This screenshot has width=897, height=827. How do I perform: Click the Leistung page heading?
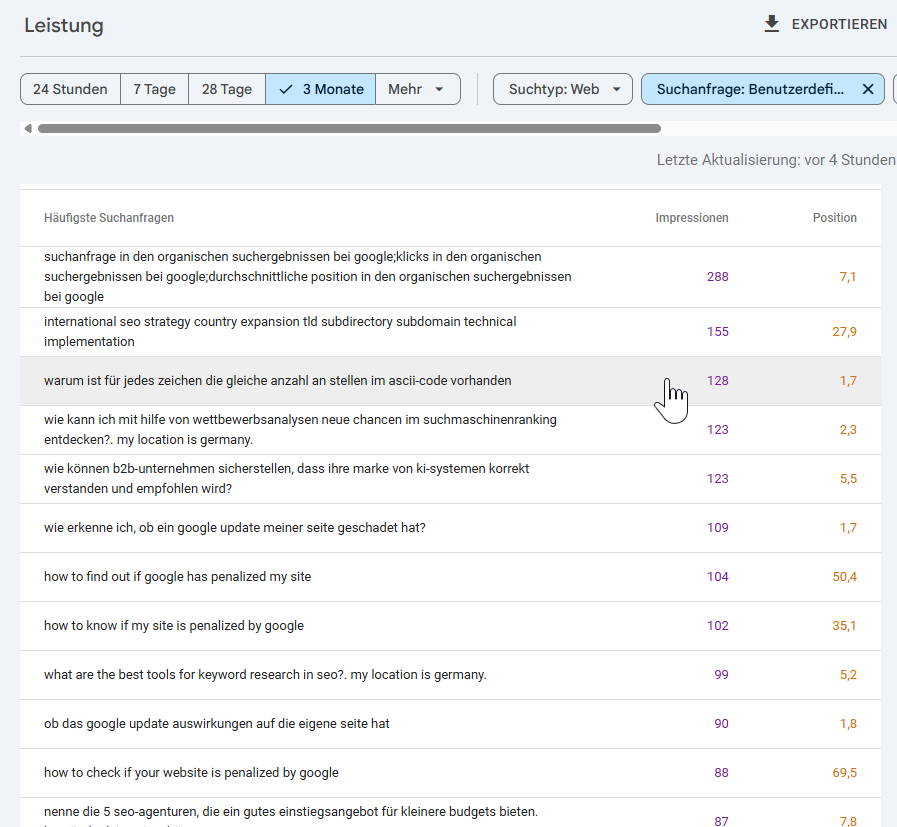pos(64,26)
